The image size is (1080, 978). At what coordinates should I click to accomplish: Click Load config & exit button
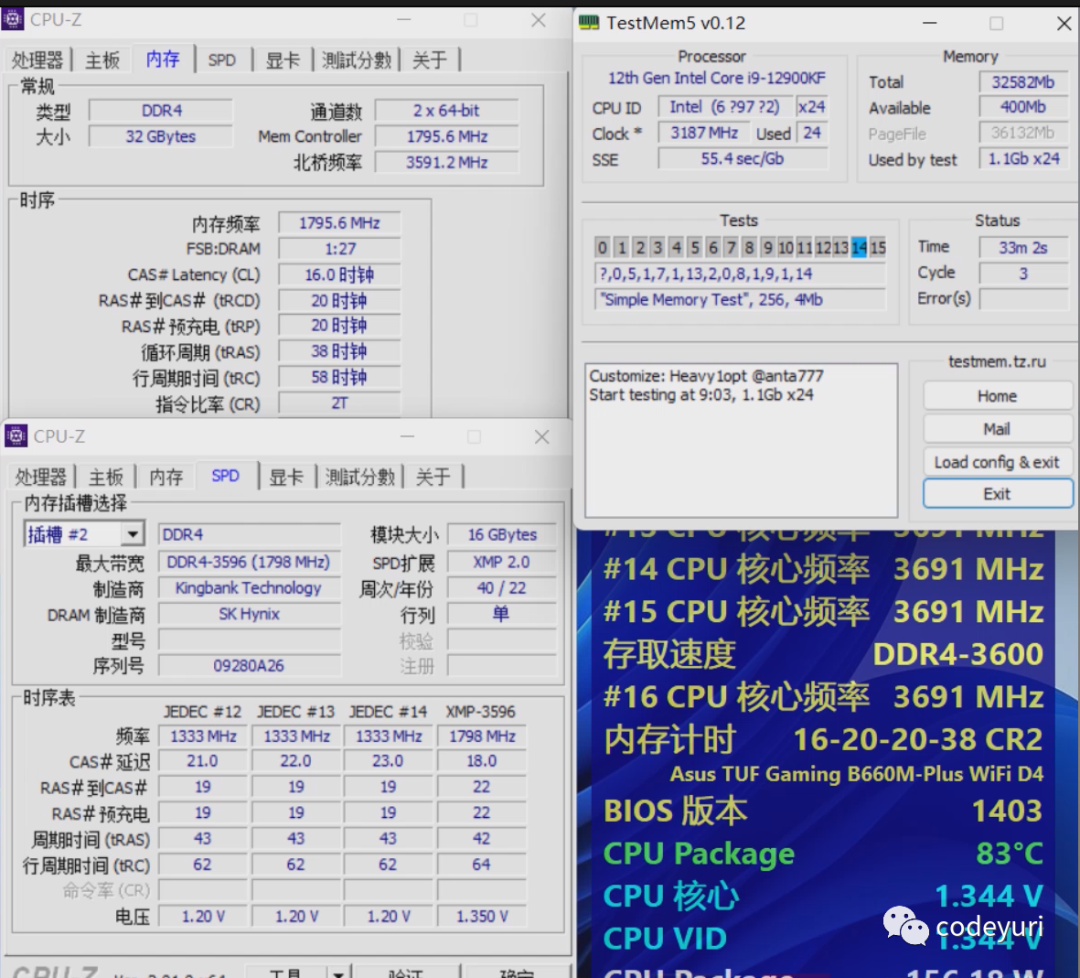pyautogui.click(x=997, y=462)
